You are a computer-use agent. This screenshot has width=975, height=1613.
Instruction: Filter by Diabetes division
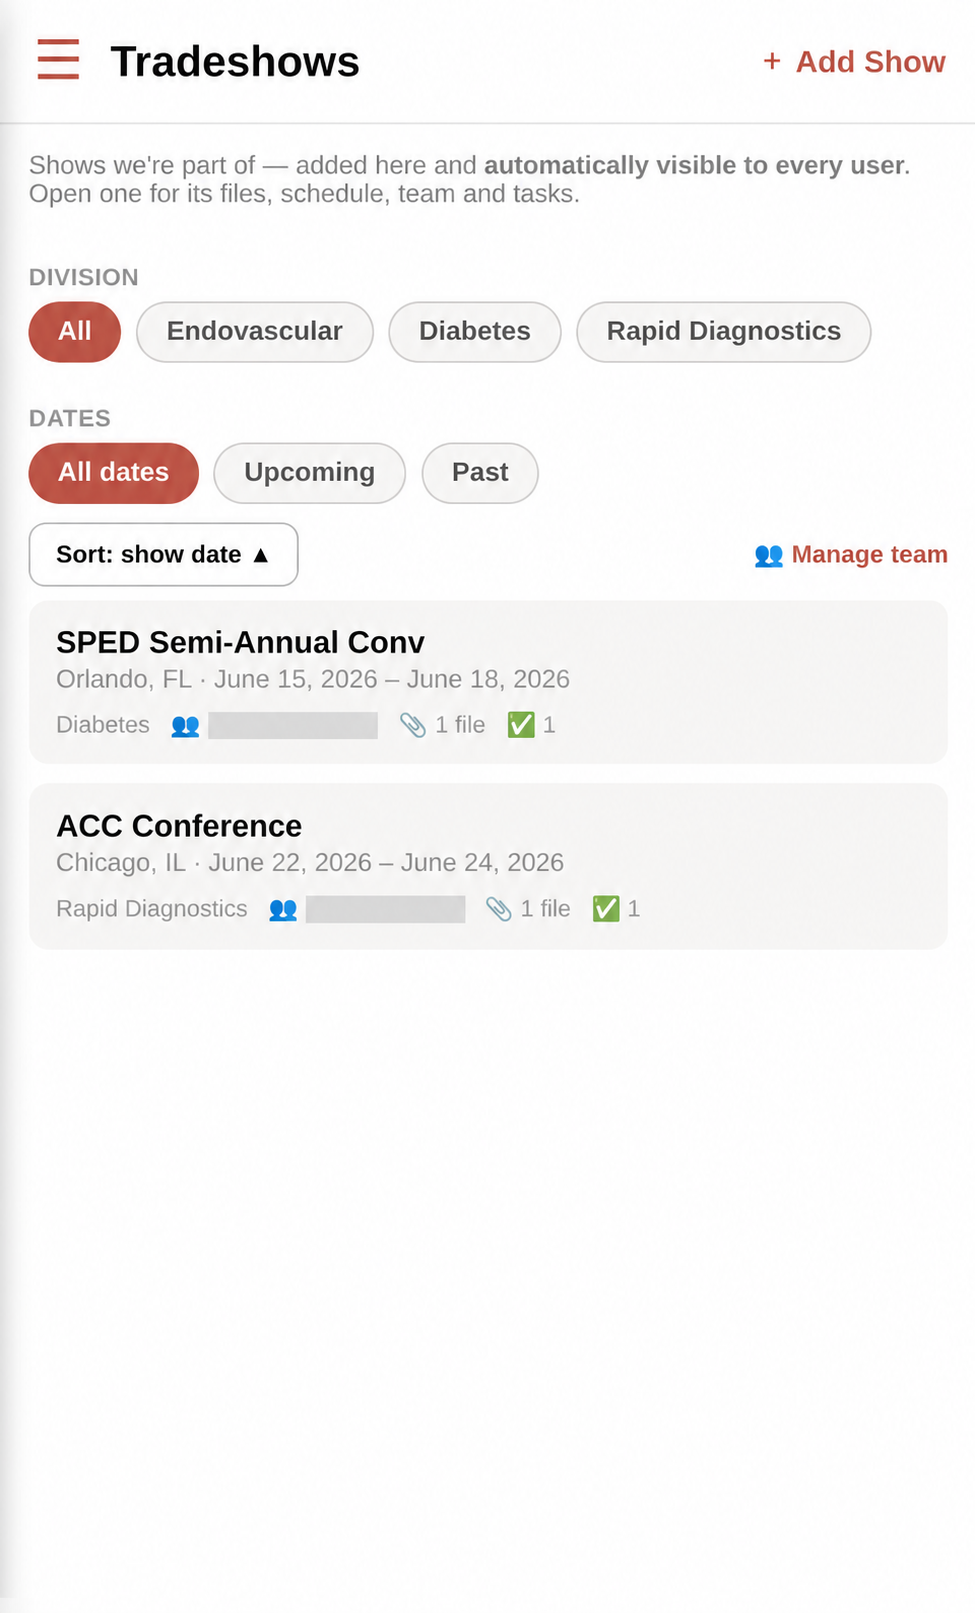pos(475,332)
